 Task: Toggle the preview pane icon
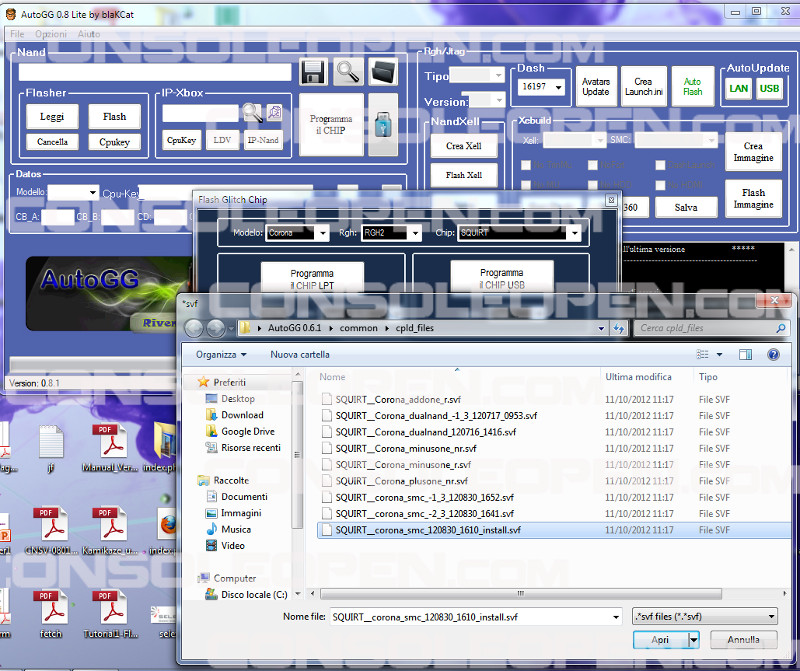click(745, 354)
